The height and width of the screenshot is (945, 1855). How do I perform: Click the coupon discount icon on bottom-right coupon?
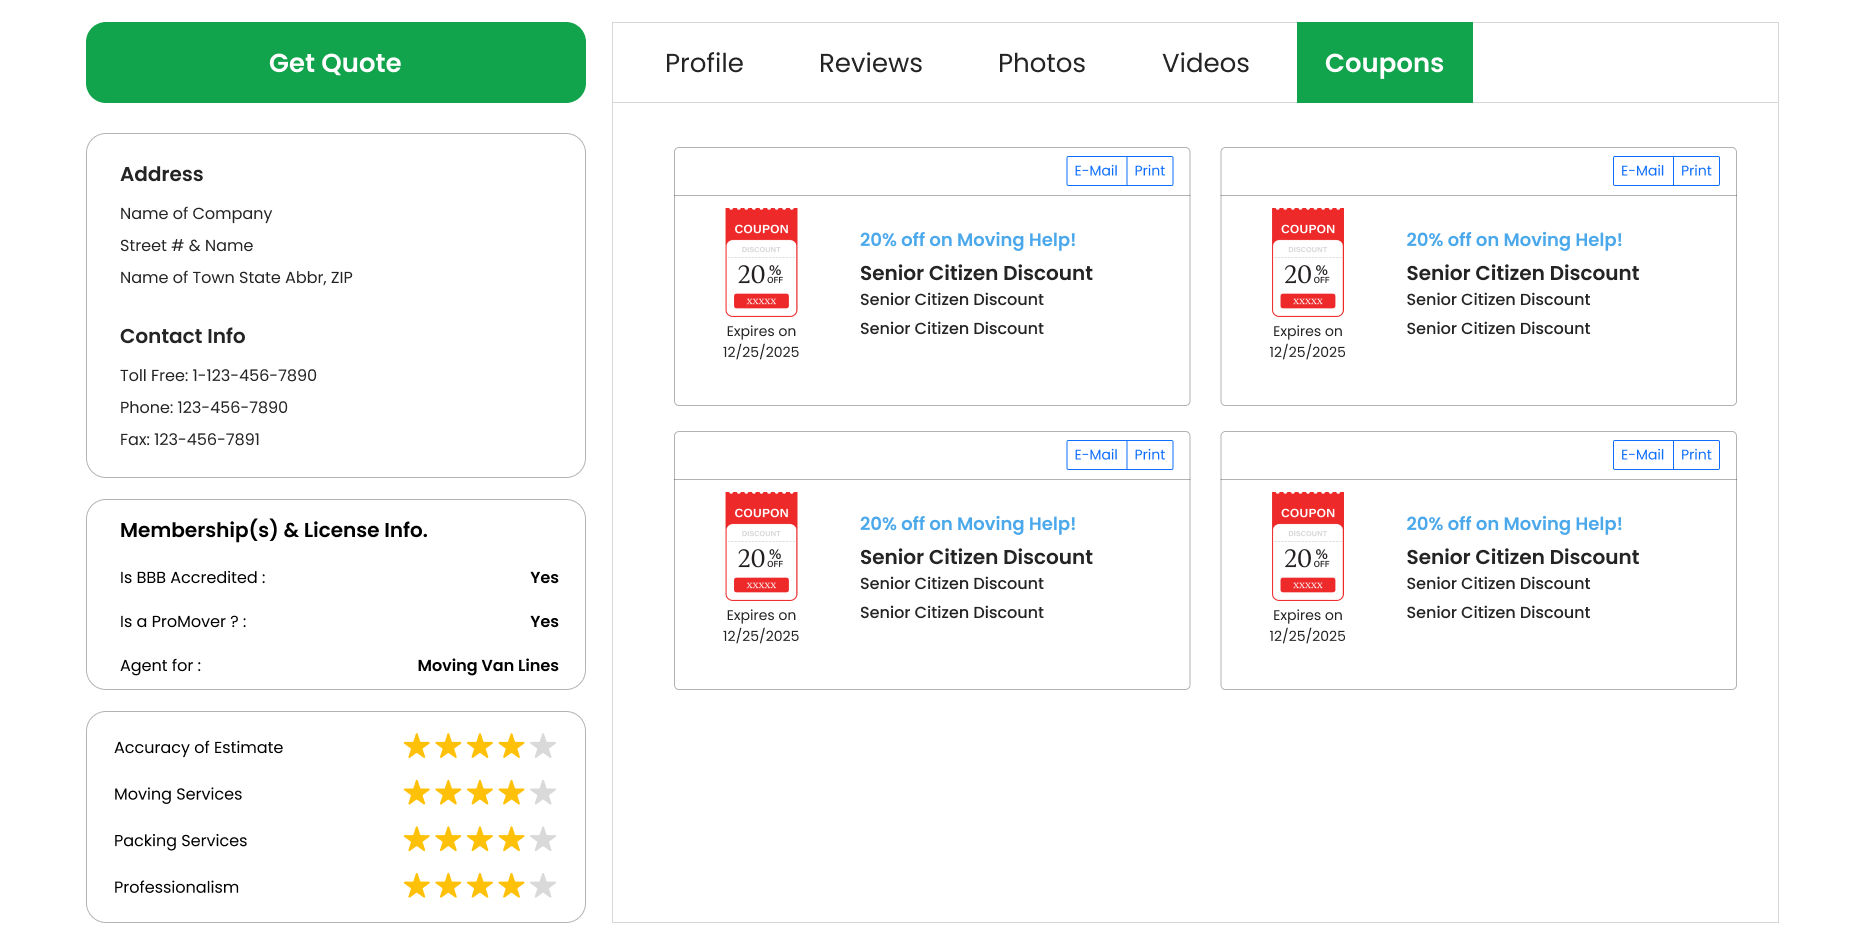pyautogui.click(x=1307, y=546)
